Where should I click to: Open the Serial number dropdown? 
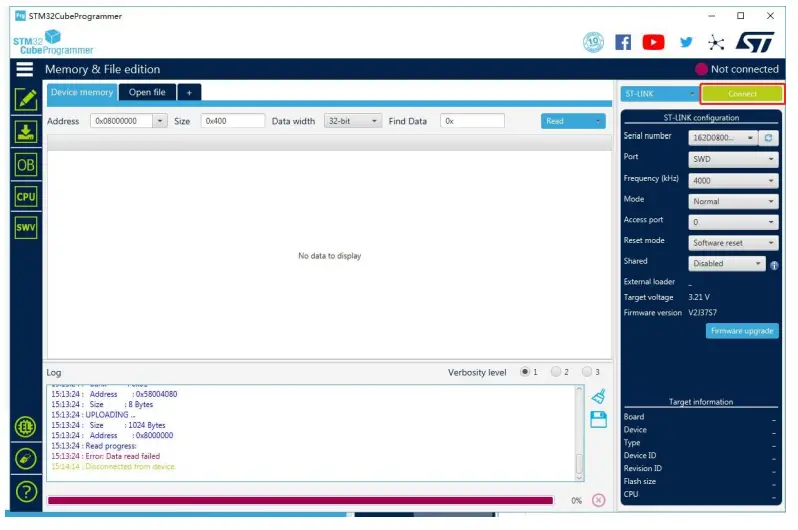tap(723, 138)
